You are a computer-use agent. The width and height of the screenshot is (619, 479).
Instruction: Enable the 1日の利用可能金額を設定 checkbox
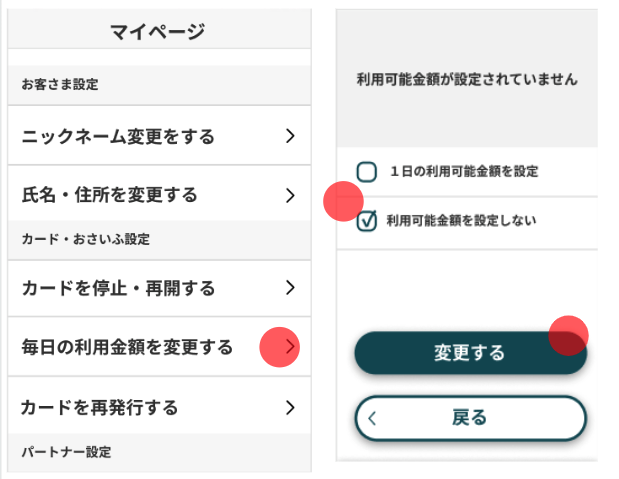pos(367,172)
